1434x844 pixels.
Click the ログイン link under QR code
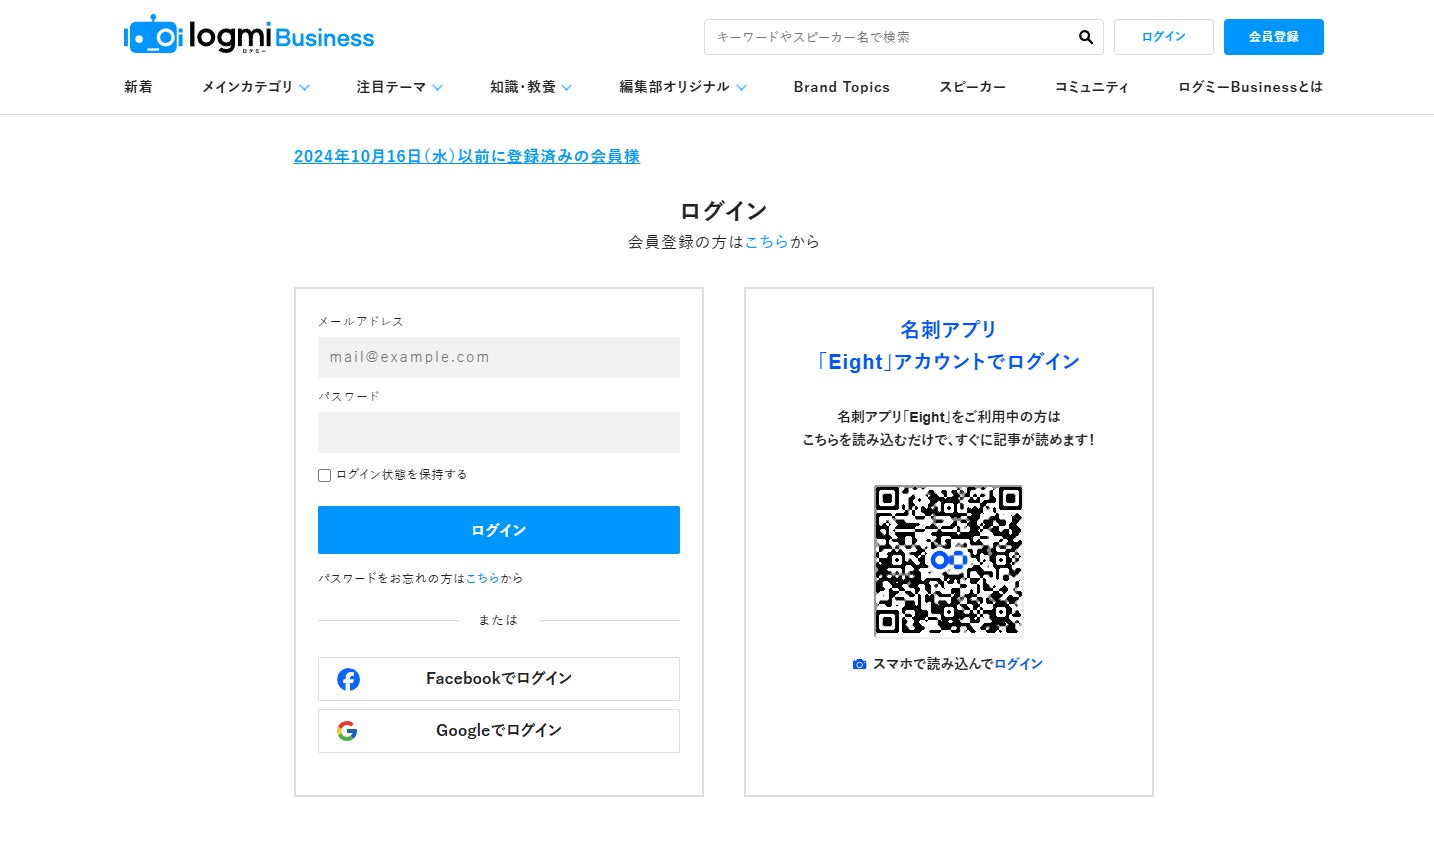click(x=1018, y=664)
